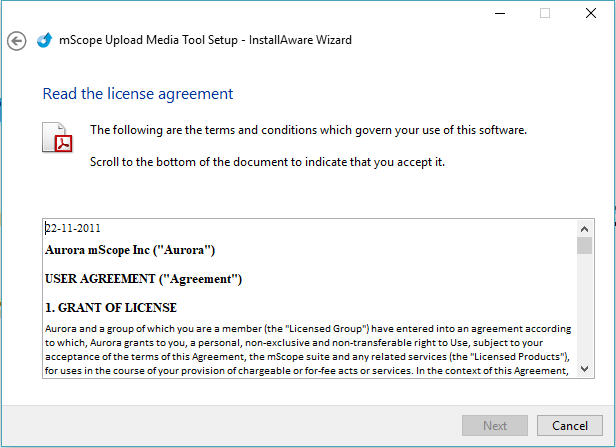The width and height of the screenshot is (616, 448).
Task: Click the license scrollbar up arrow
Action: [x=584, y=227]
